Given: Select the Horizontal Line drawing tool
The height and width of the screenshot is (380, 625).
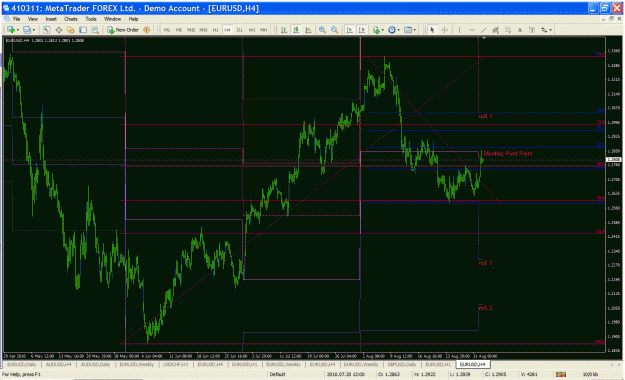Looking at the screenshot, I should click(x=472, y=30).
